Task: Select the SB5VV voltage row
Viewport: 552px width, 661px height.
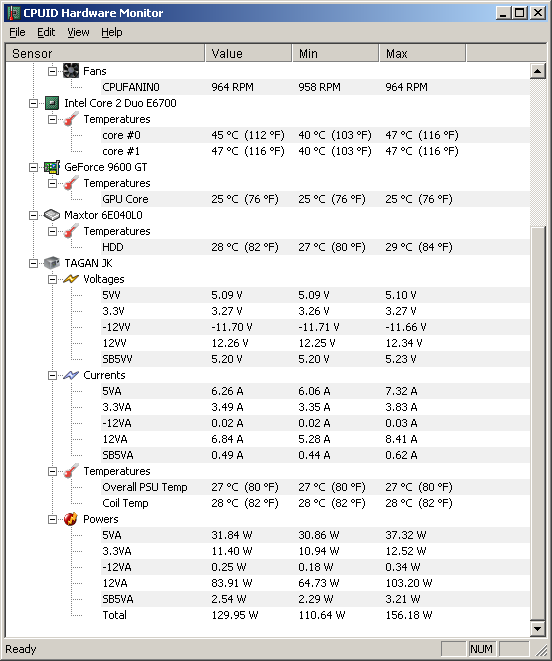Action: coord(315,359)
